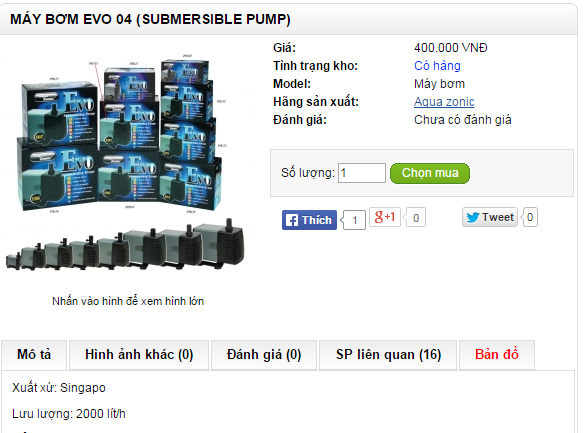Enlarge the EVO pump product image
584x433 pixels.
point(127,164)
